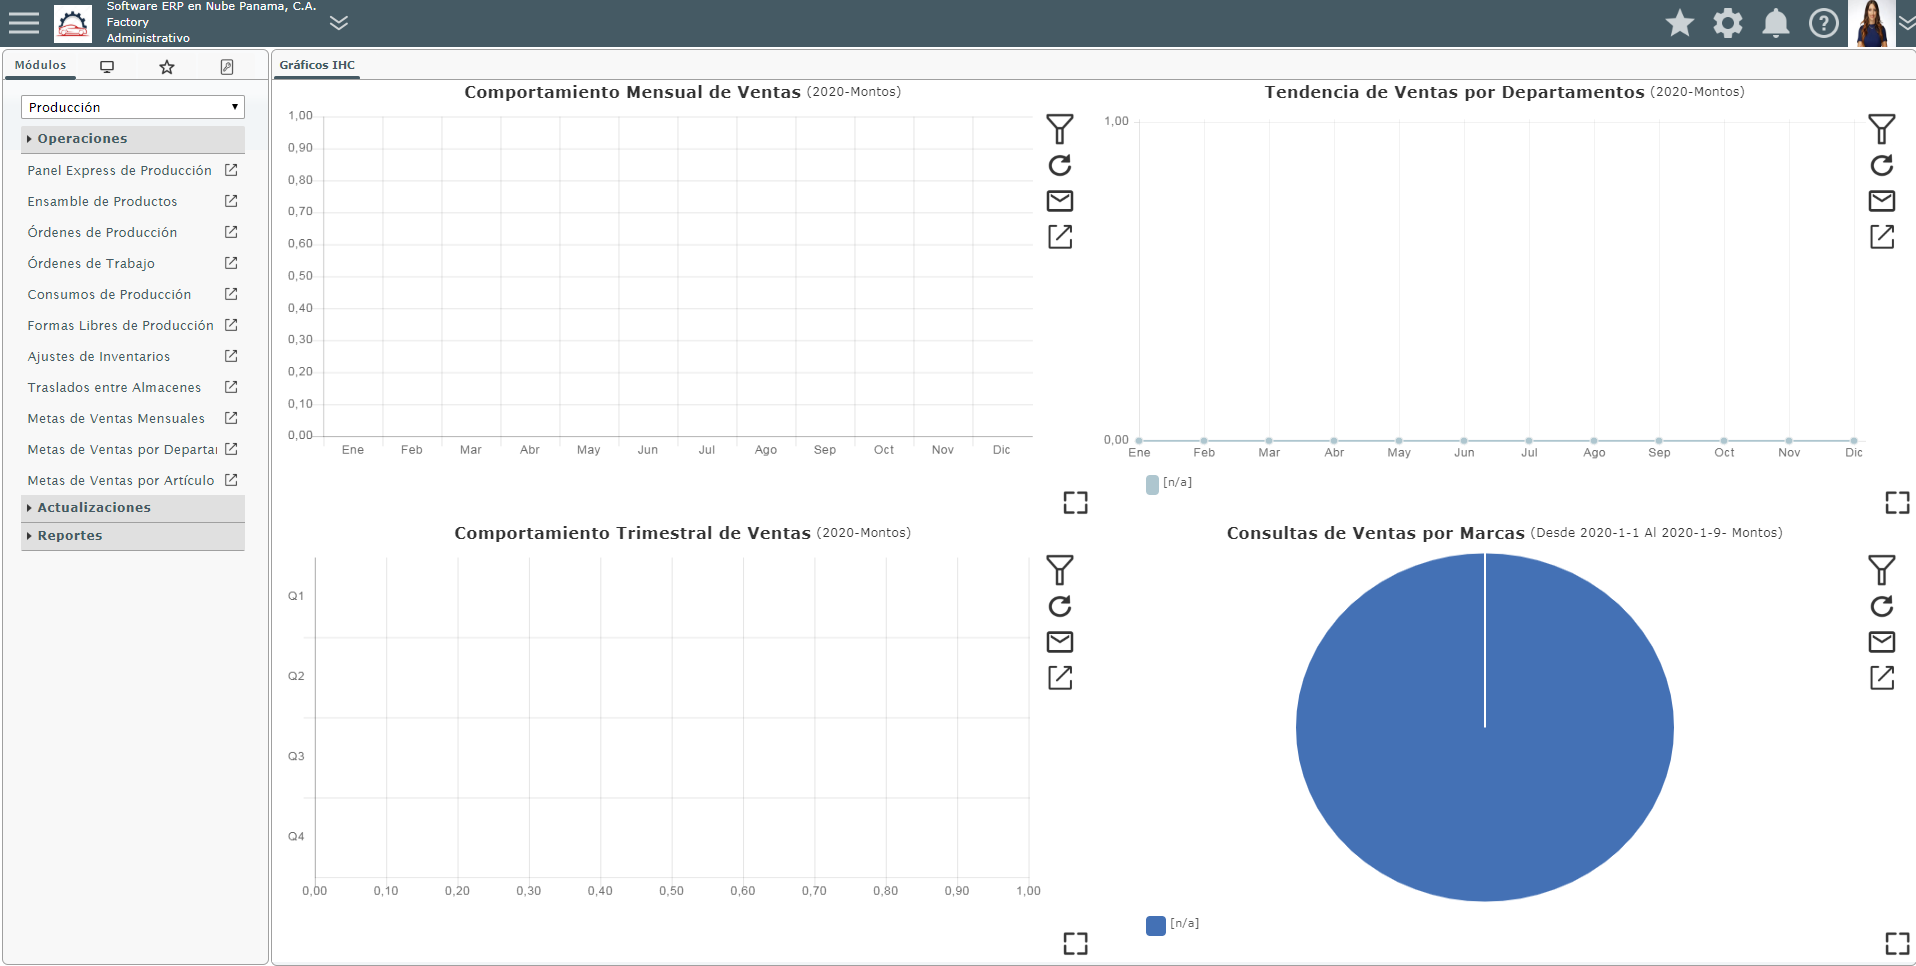This screenshot has height=966, width=1916.
Task: Open Panel Express de Producción
Action: pos(119,171)
